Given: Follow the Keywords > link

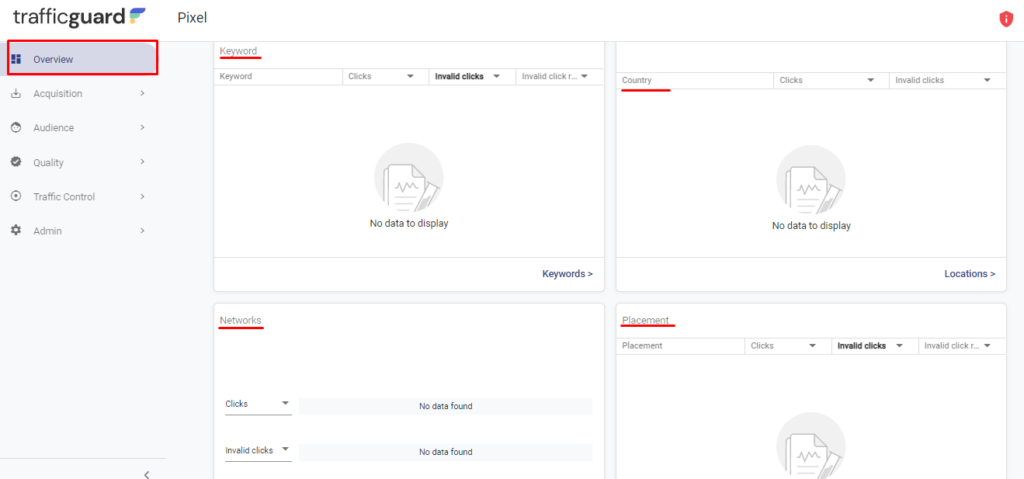Looking at the screenshot, I should click(x=568, y=274).
